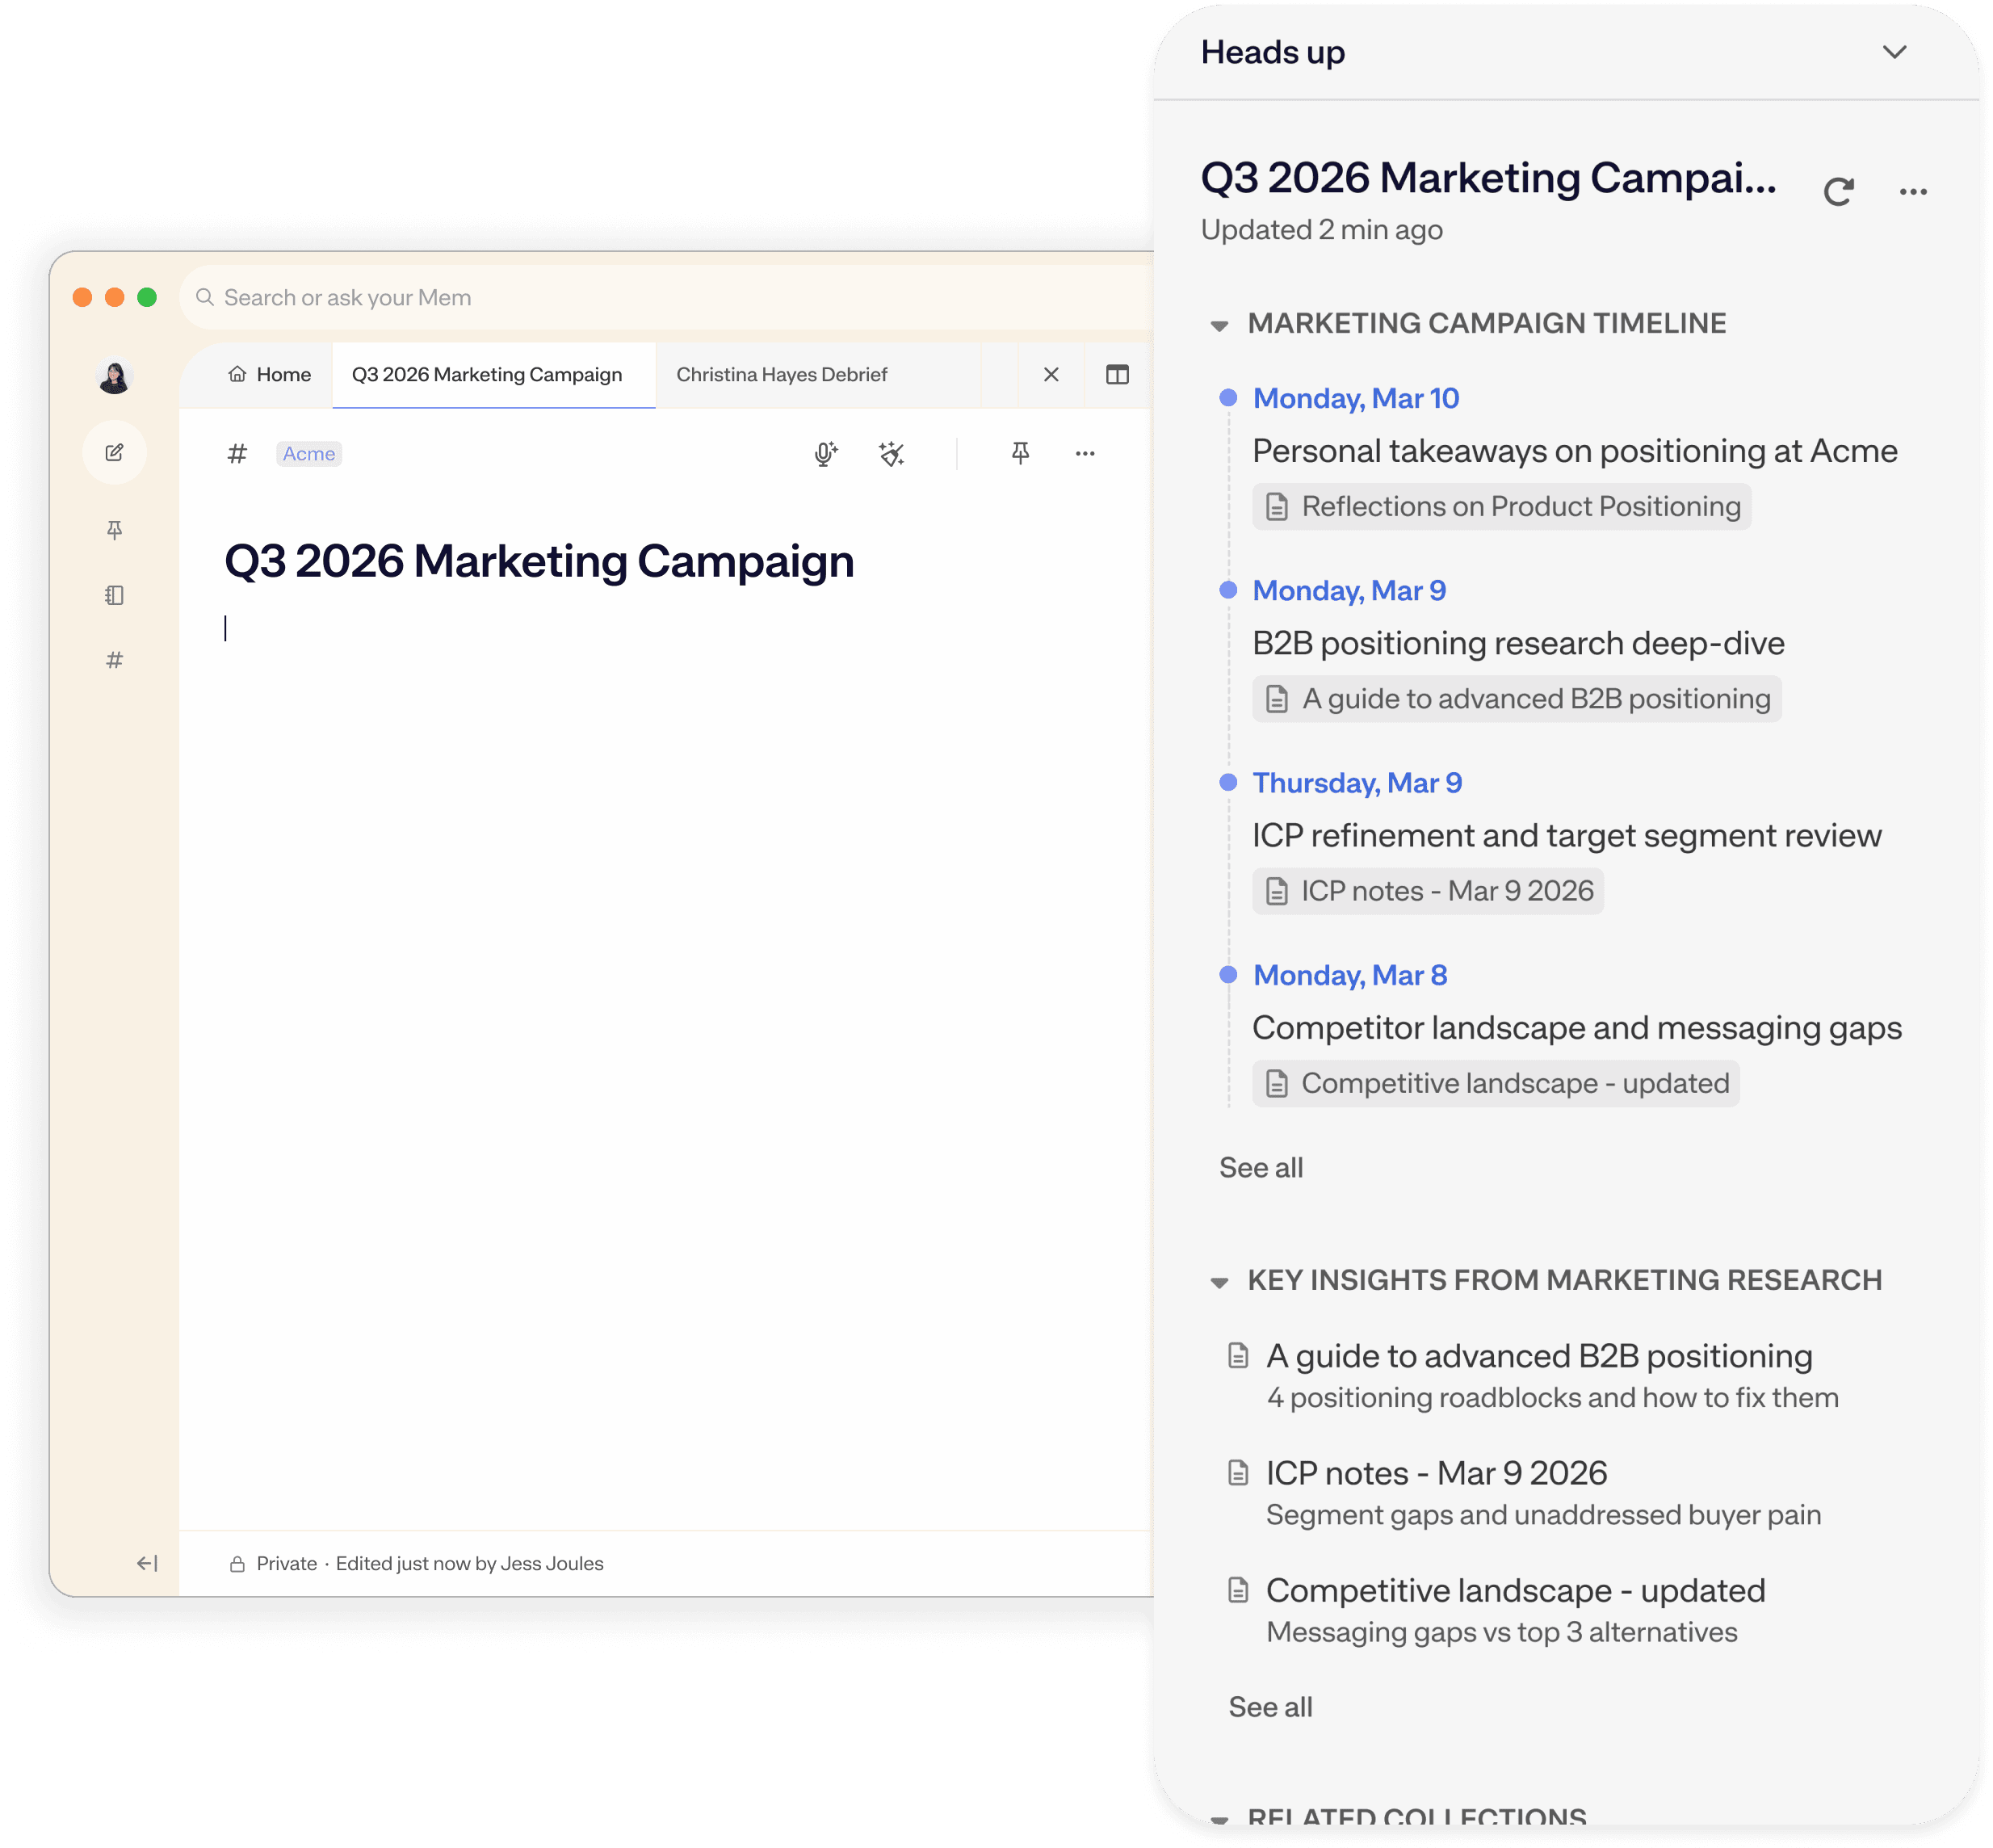The width and height of the screenshot is (1993, 1848).
Task: Open the collections hashtag sidebar icon
Action: tap(115, 660)
